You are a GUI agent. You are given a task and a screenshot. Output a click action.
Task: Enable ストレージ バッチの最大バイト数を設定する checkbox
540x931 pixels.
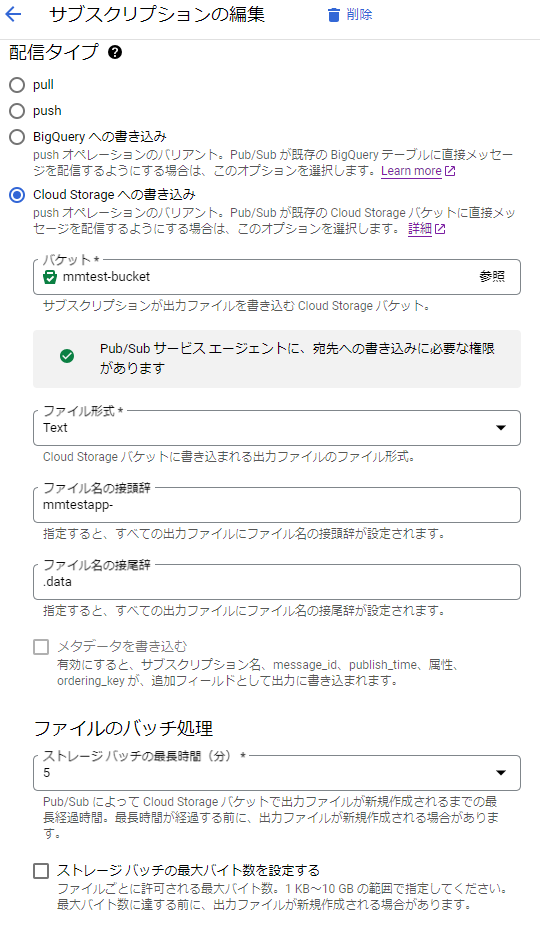41,871
